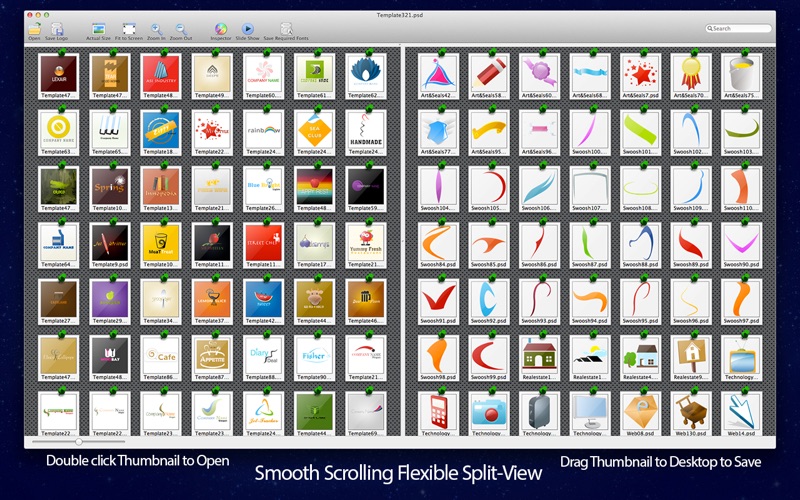Click into the Search field
The width and height of the screenshot is (800, 500).
tap(738, 29)
